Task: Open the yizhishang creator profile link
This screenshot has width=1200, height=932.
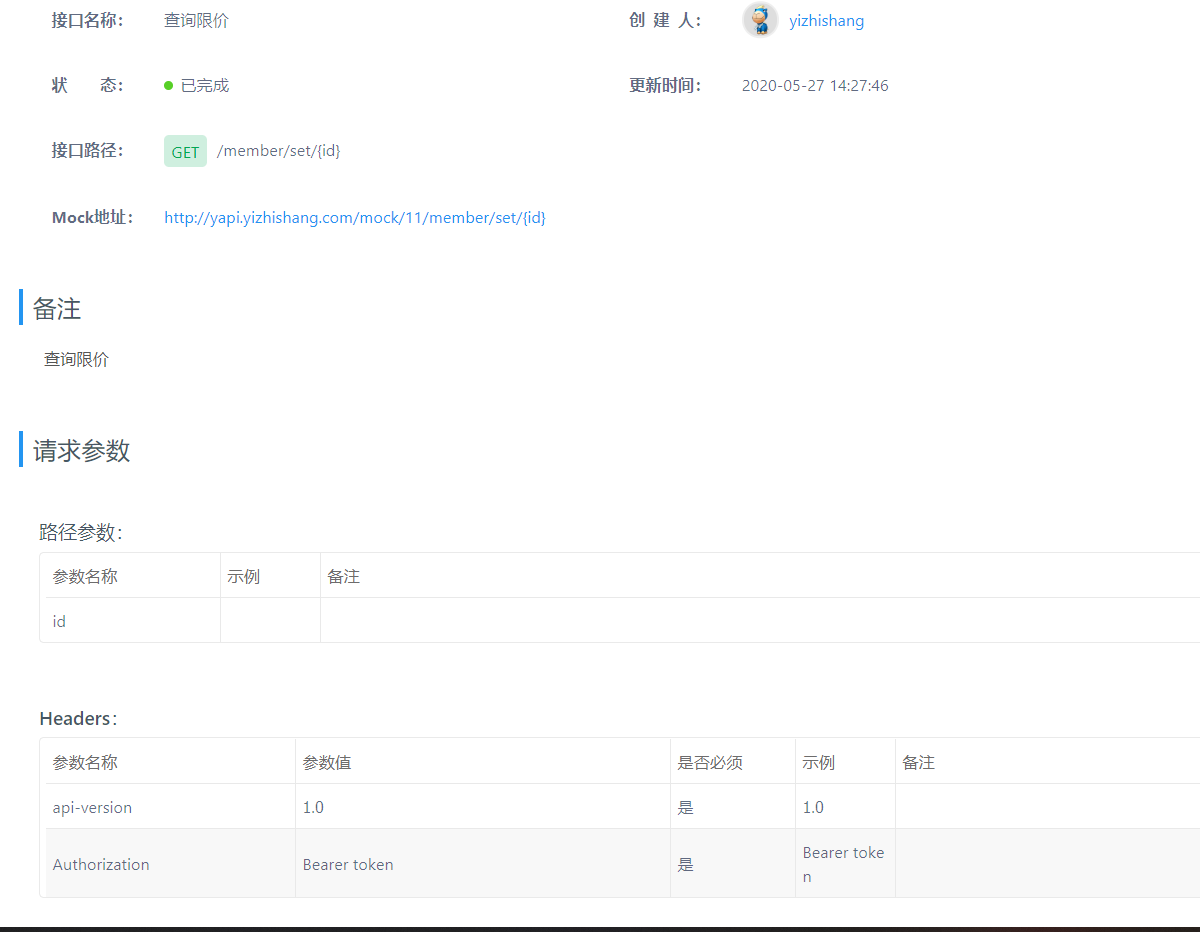Action: (826, 20)
